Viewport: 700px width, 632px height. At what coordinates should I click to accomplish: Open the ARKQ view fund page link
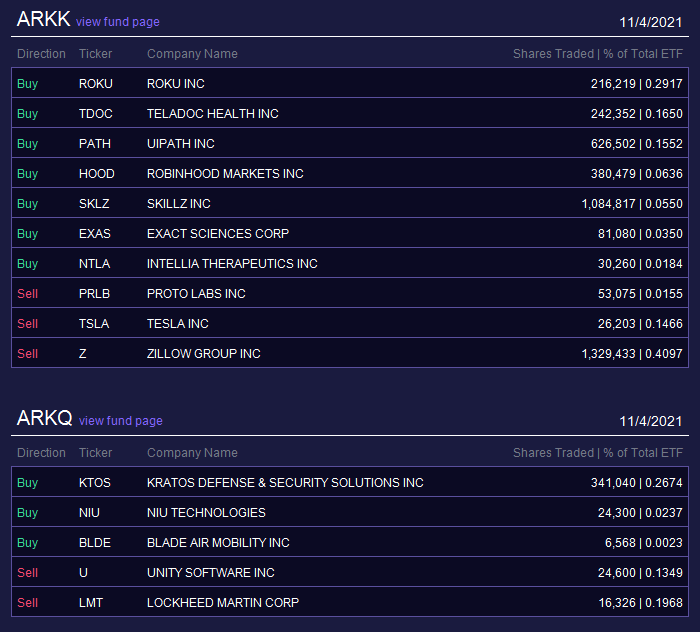[x=121, y=420]
